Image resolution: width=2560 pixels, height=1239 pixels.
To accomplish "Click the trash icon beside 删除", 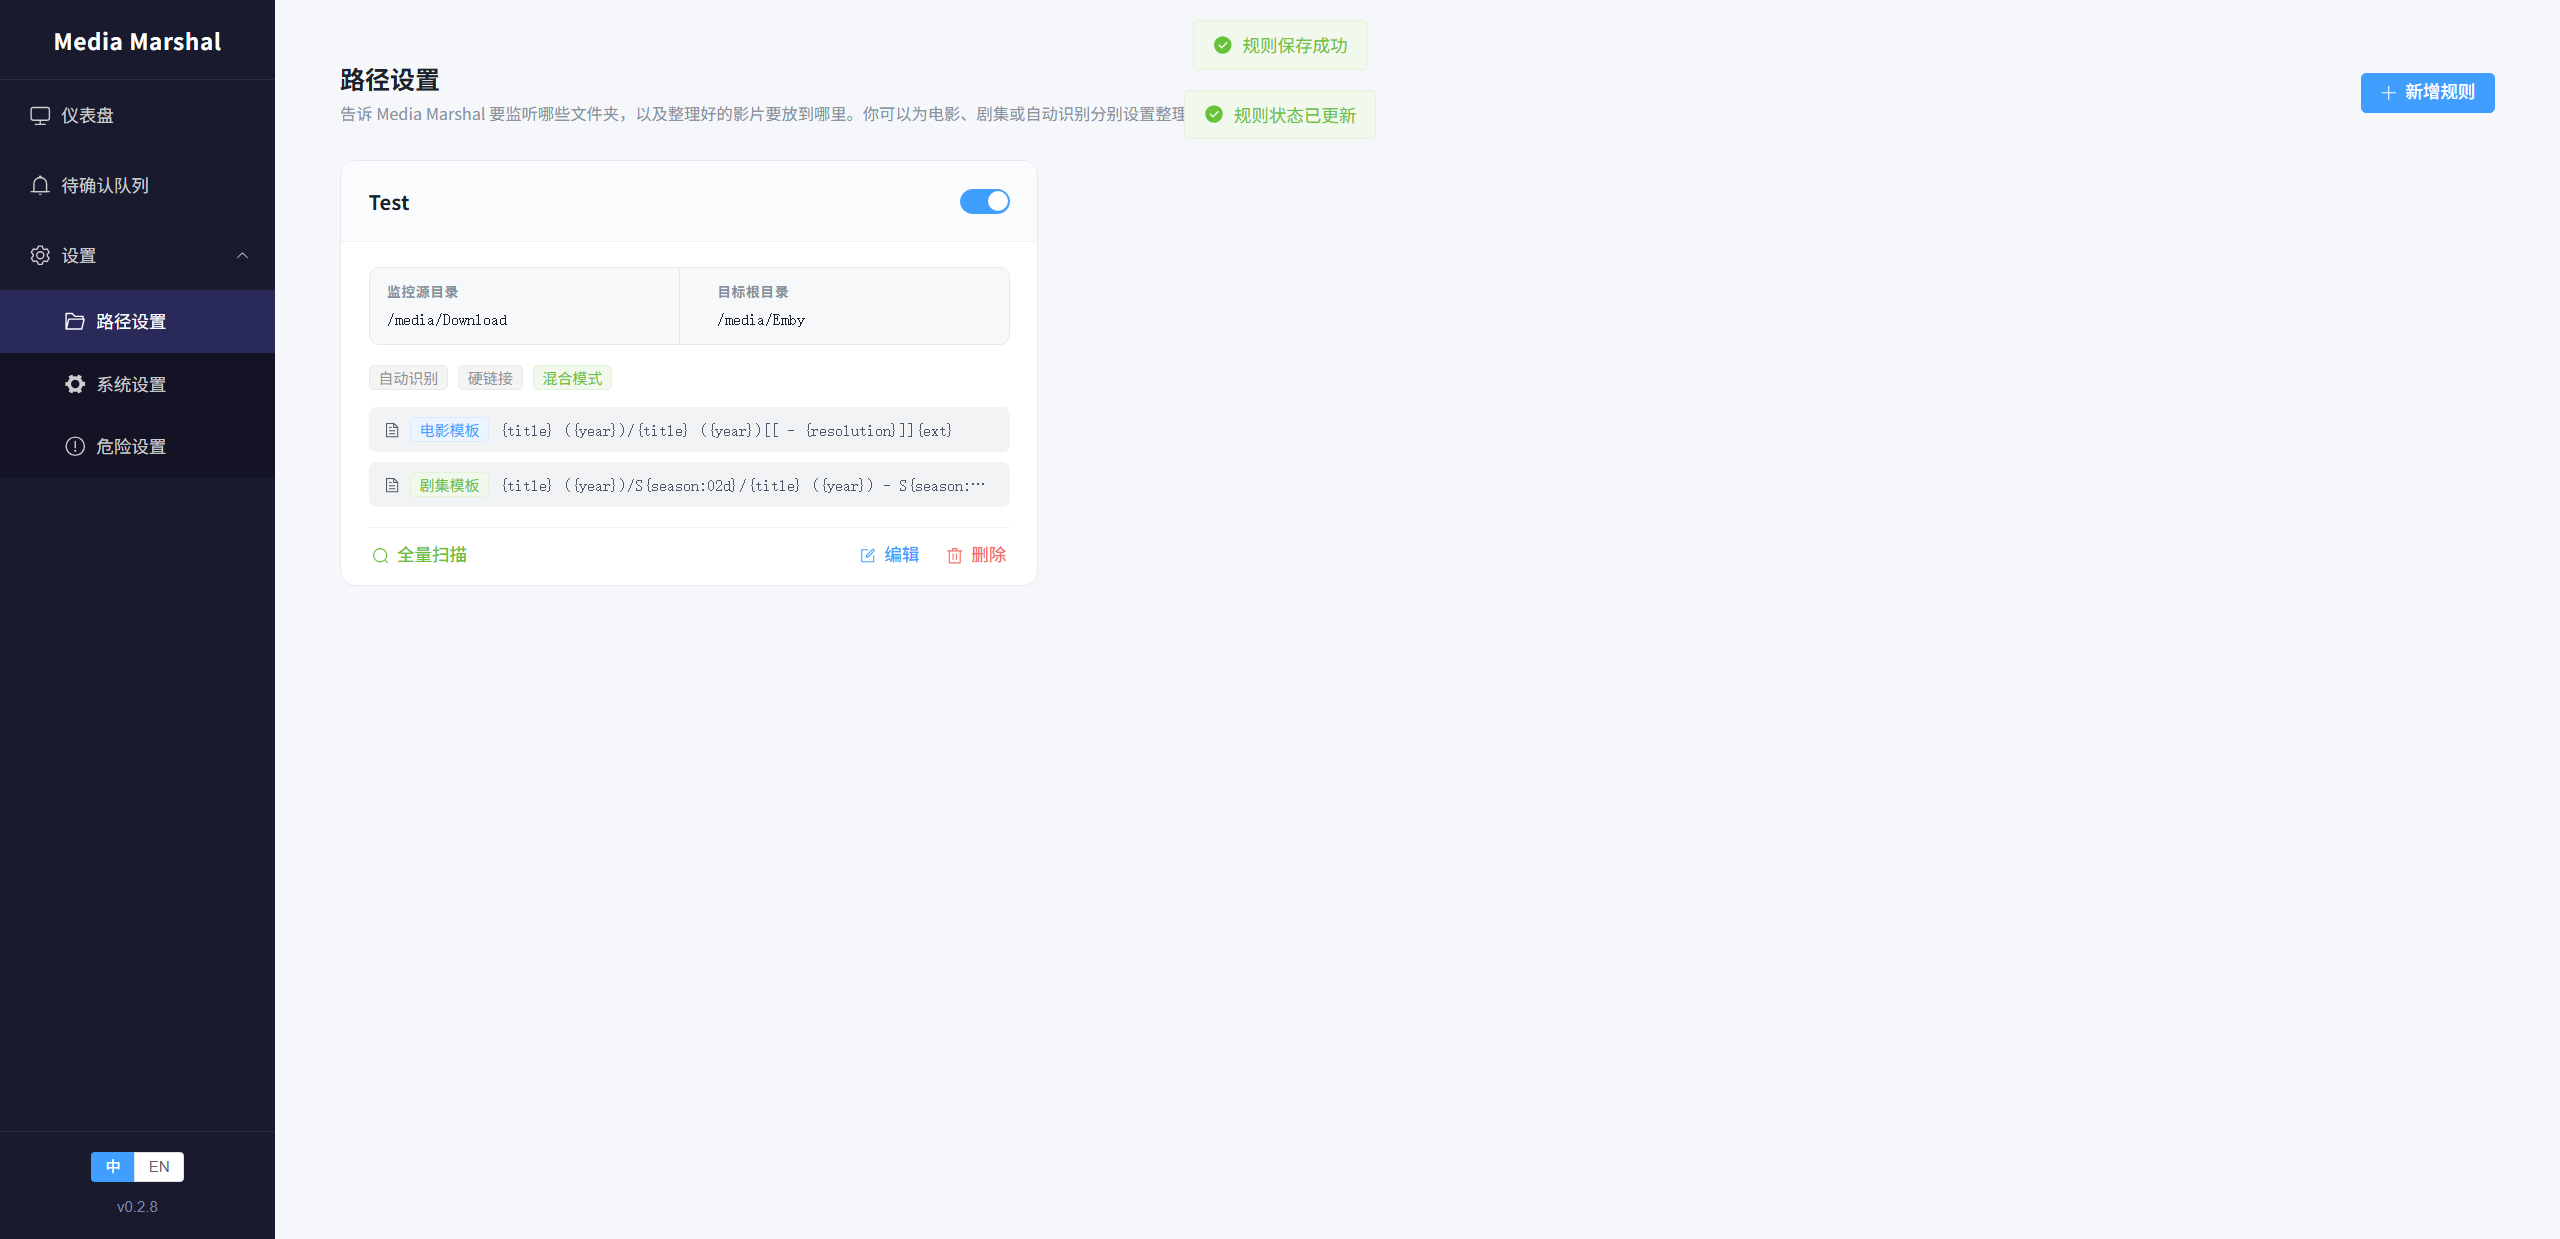I will pos(955,555).
